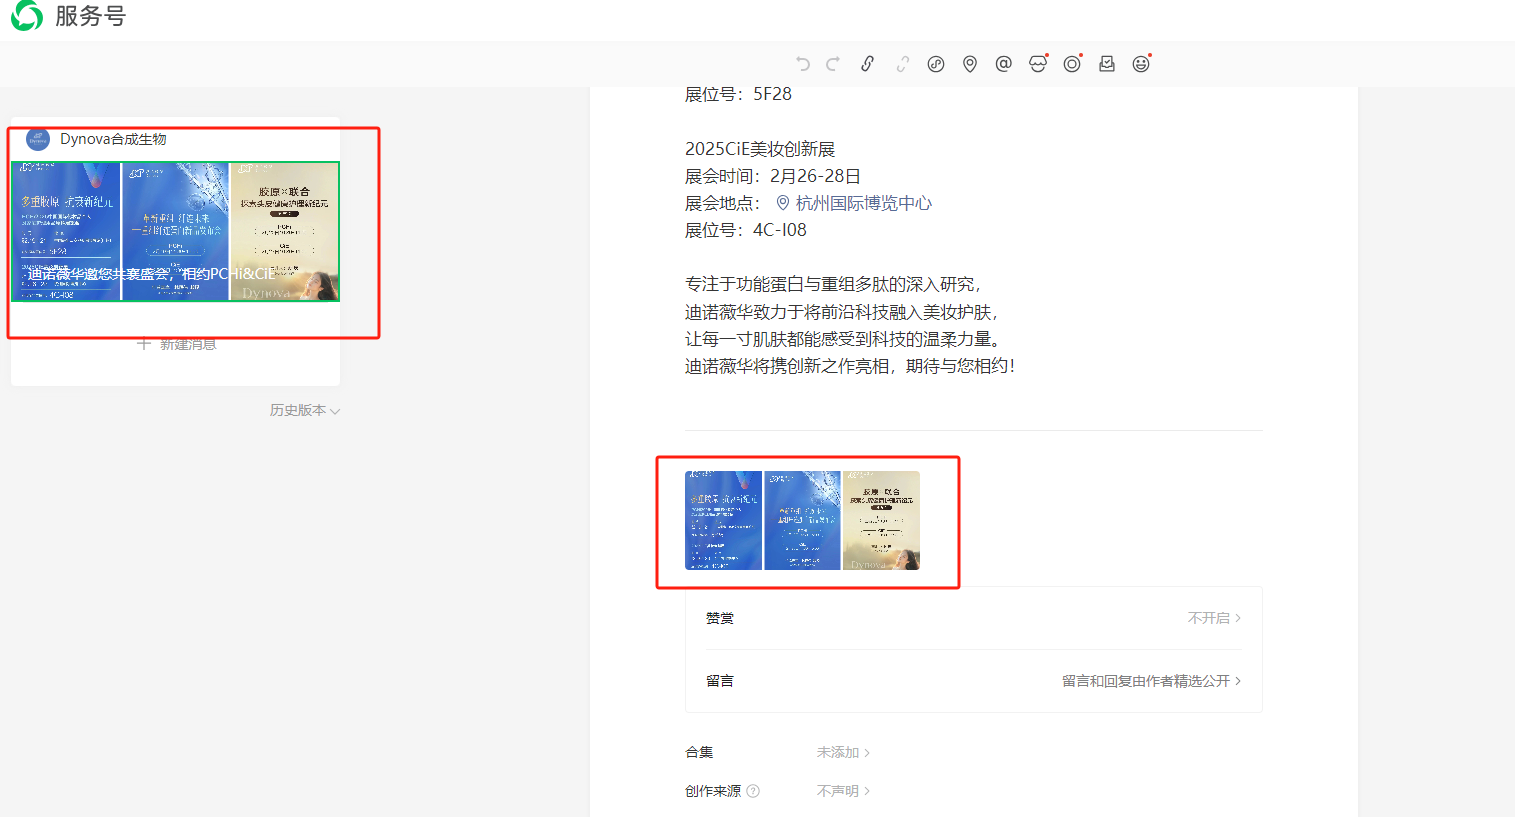Click the line 2025CiE美妆创新展
The image size is (1515, 817).
760,149
